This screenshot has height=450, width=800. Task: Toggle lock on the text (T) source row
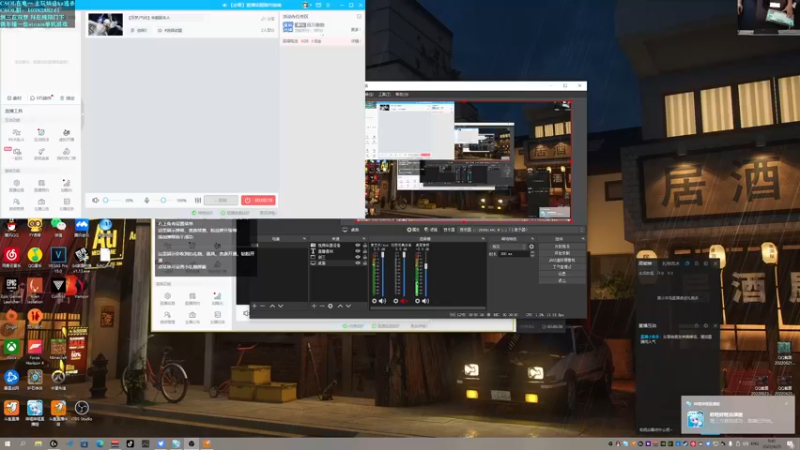365,252
